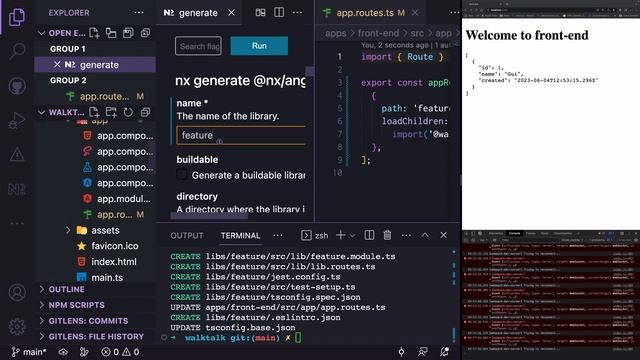Split the terminal panel
This screenshot has height=360, width=640.
pyautogui.click(x=369, y=235)
